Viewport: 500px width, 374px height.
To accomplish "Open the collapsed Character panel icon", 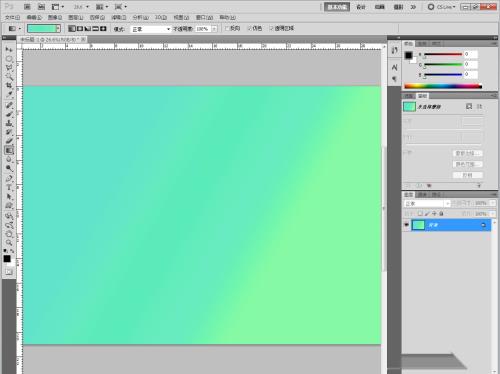I will click(x=395, y=68).
